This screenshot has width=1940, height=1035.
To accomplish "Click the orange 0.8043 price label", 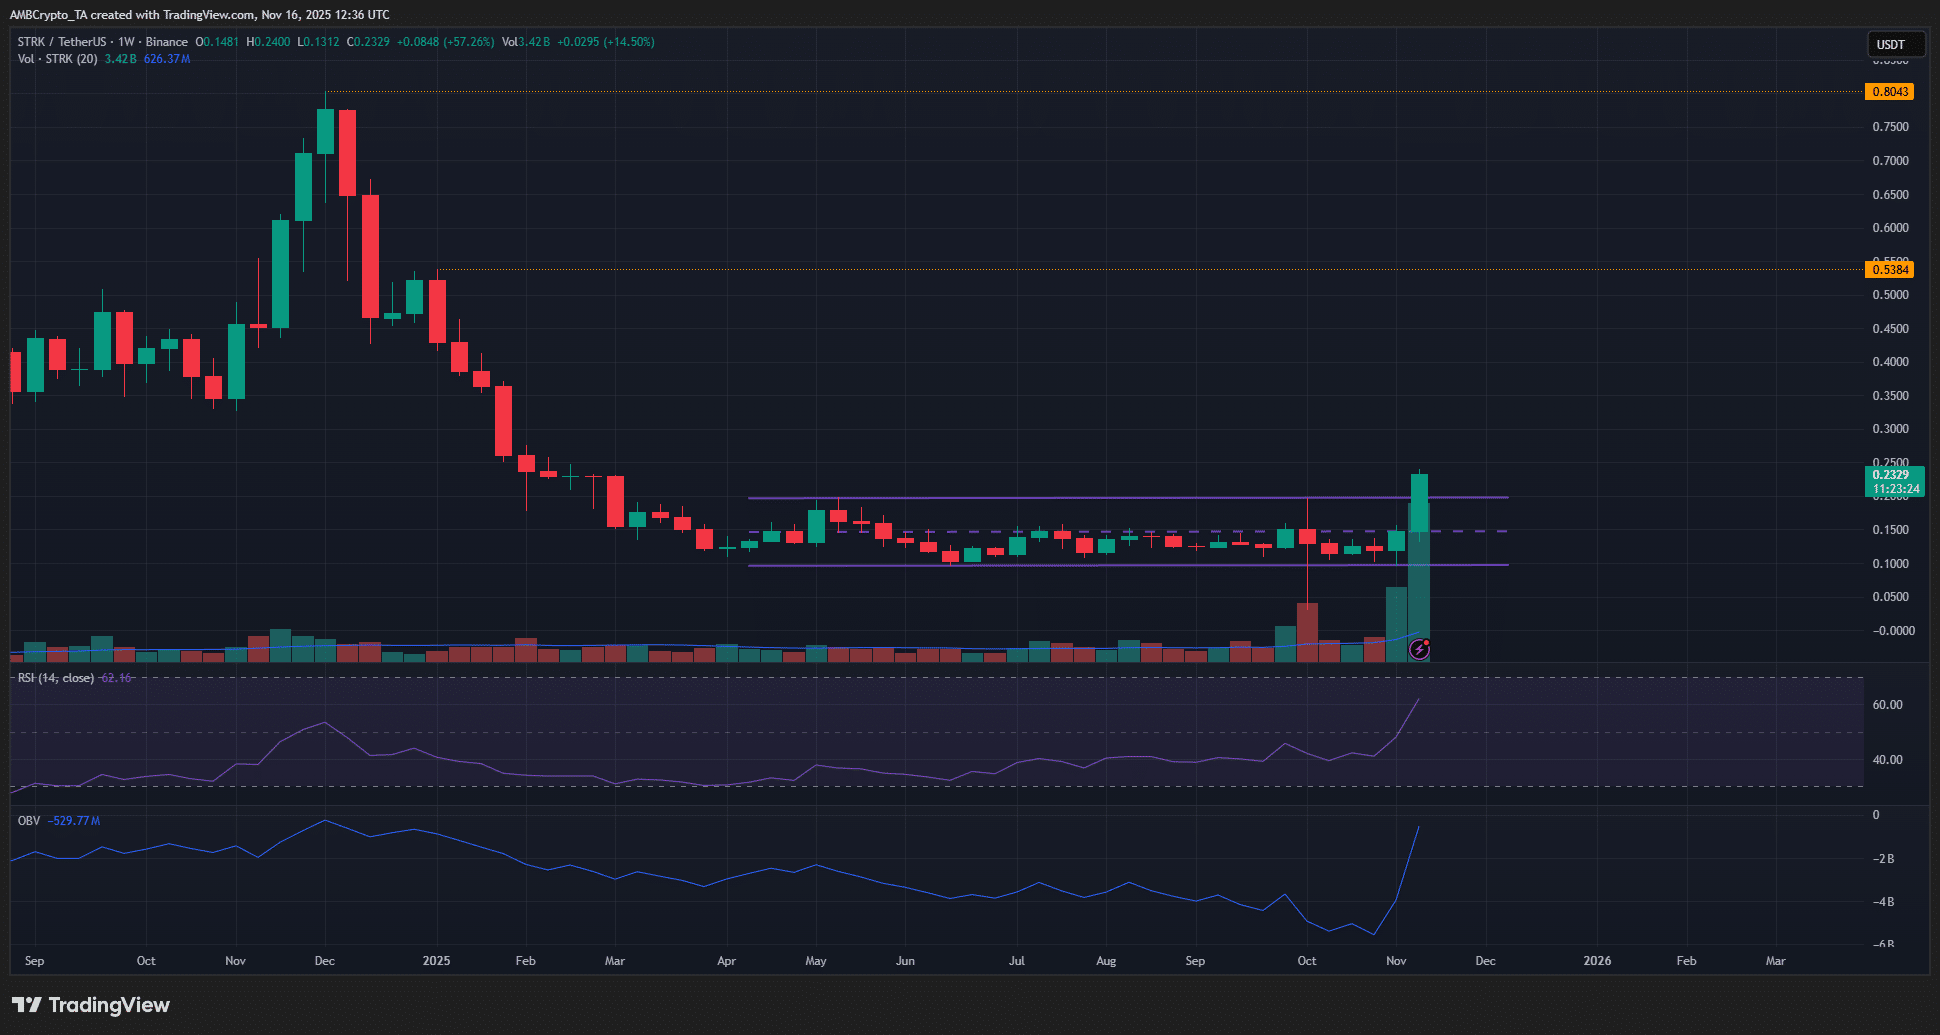I will pos(1889,92).
